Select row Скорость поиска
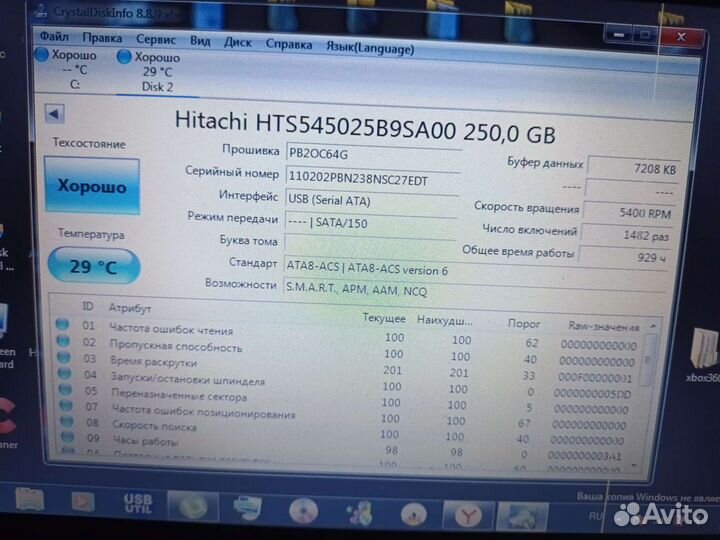This screenshot has width=720, height=540. coord(349,431)
